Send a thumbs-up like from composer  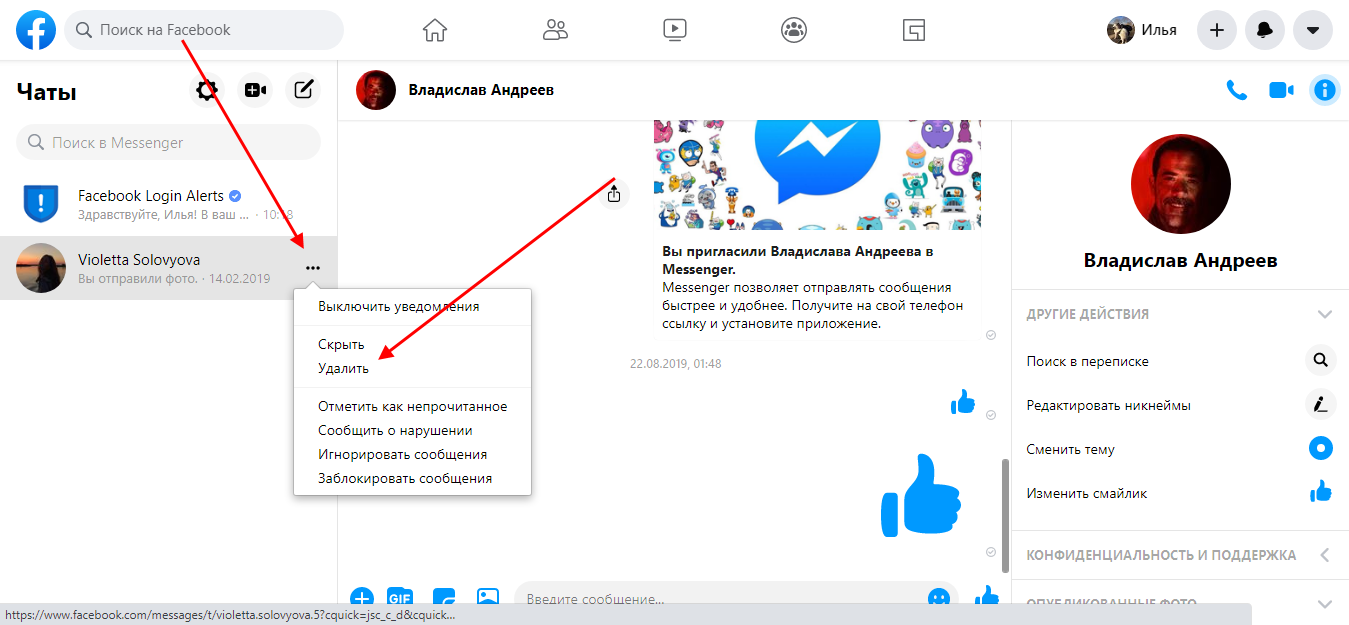987,597
